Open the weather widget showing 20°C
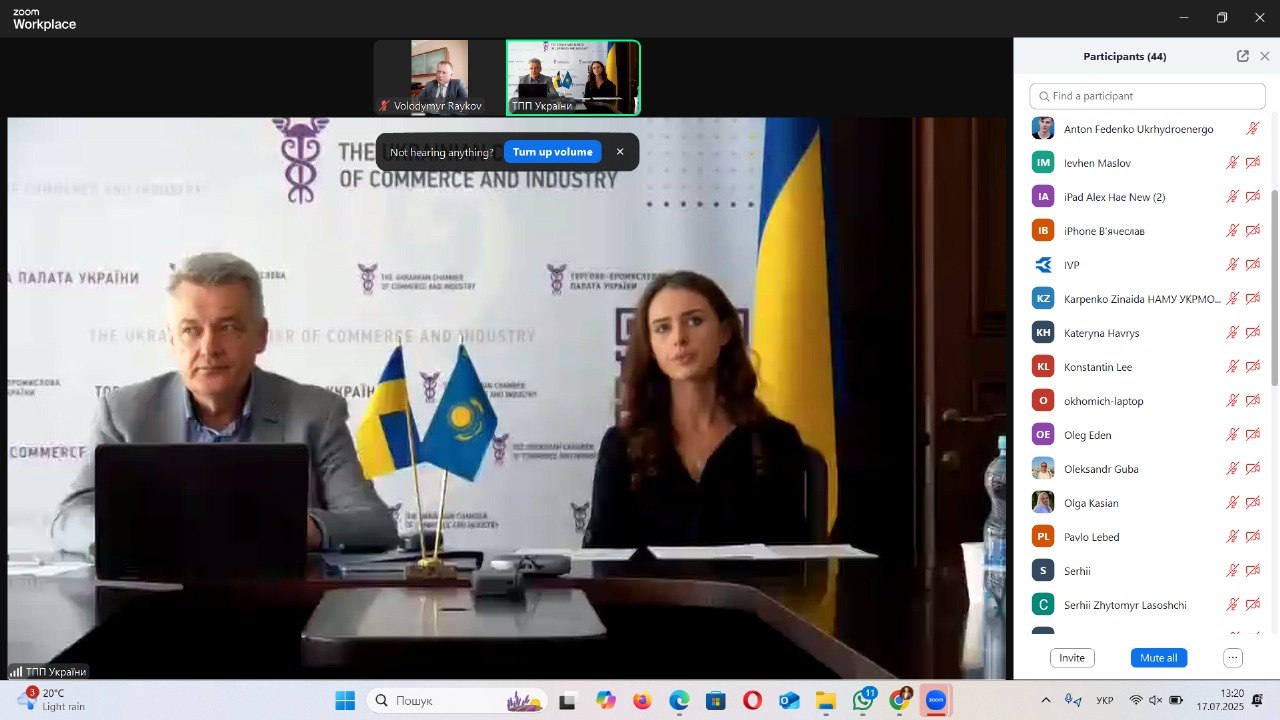The width and height of the screenshot is (1280, 720). point(52,700)
